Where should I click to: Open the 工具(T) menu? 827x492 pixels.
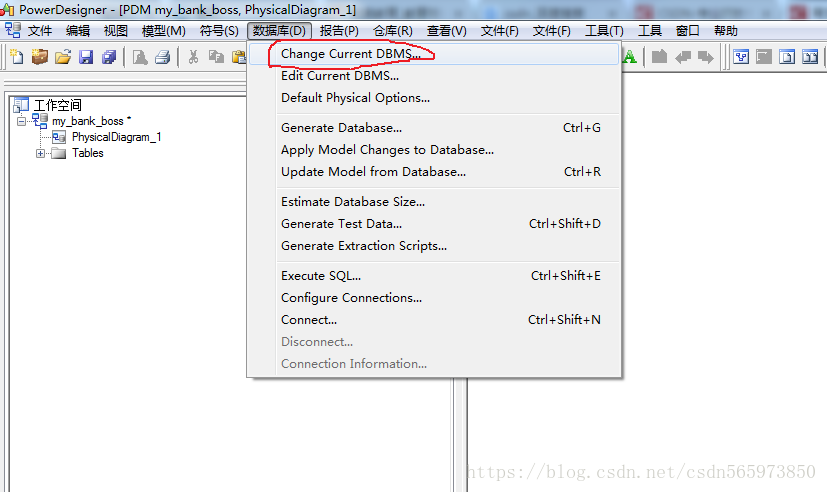604,31
